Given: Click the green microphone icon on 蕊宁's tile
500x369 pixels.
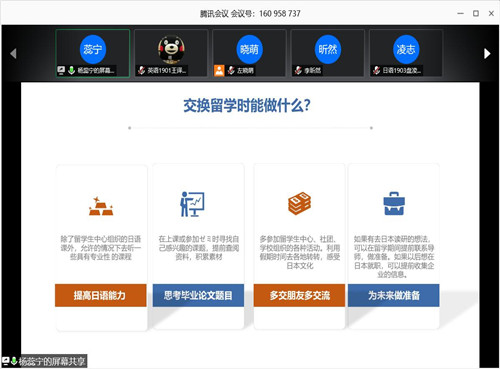Looking at the screenshot, I should (71, 70).
